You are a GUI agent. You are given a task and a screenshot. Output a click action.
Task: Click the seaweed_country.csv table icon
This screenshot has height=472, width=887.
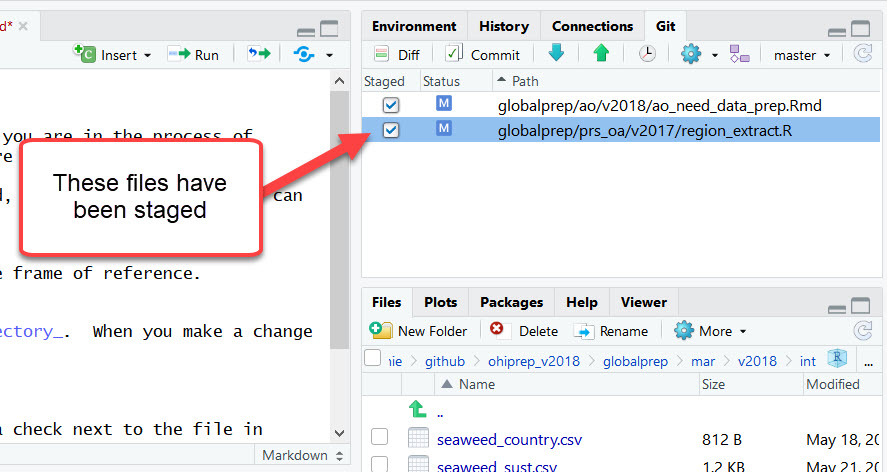(x=418, y=437)
